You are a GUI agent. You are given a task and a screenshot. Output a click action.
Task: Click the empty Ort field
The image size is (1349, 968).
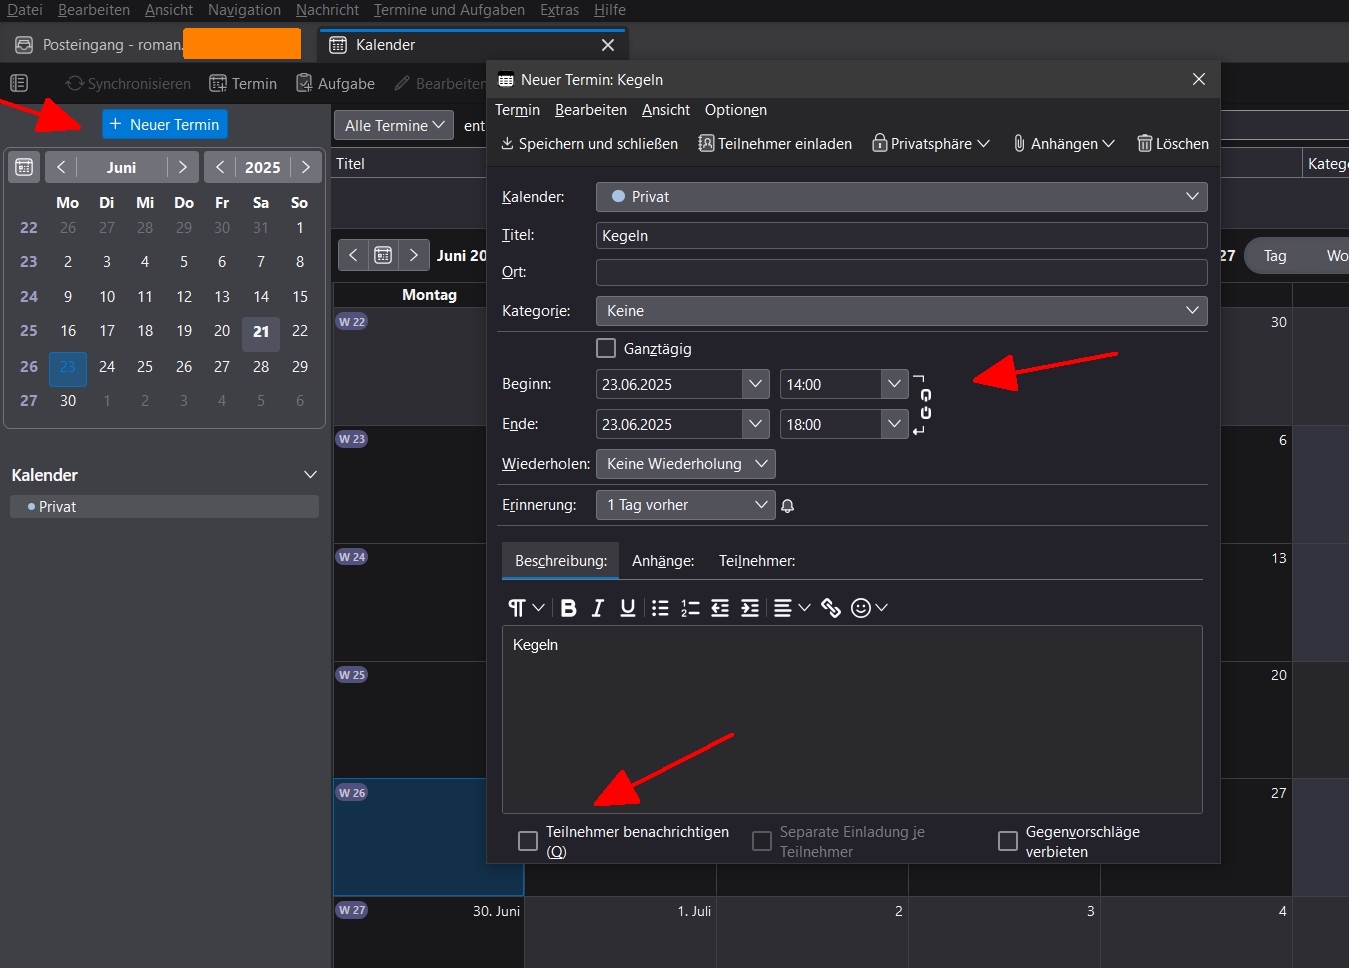(x=901, y=272)
